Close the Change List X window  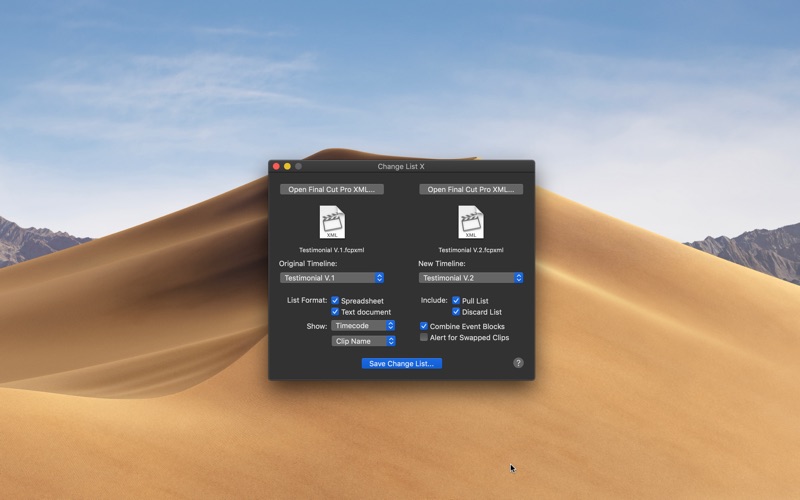[x=276, y=166]
